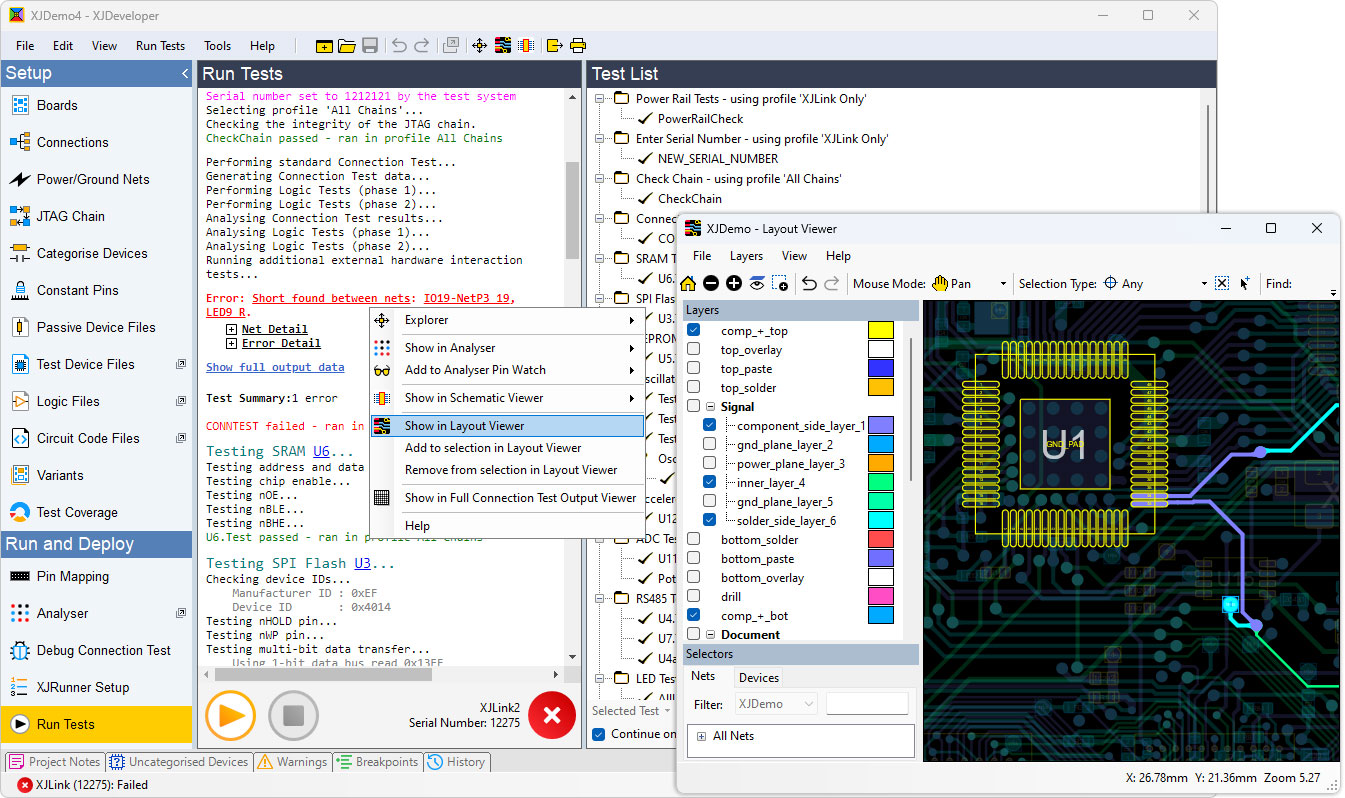Toggle the component_side_layer_1 checkbox
Image resolution: width=1345 pixels, height=798 pixels.
(710, 425)
